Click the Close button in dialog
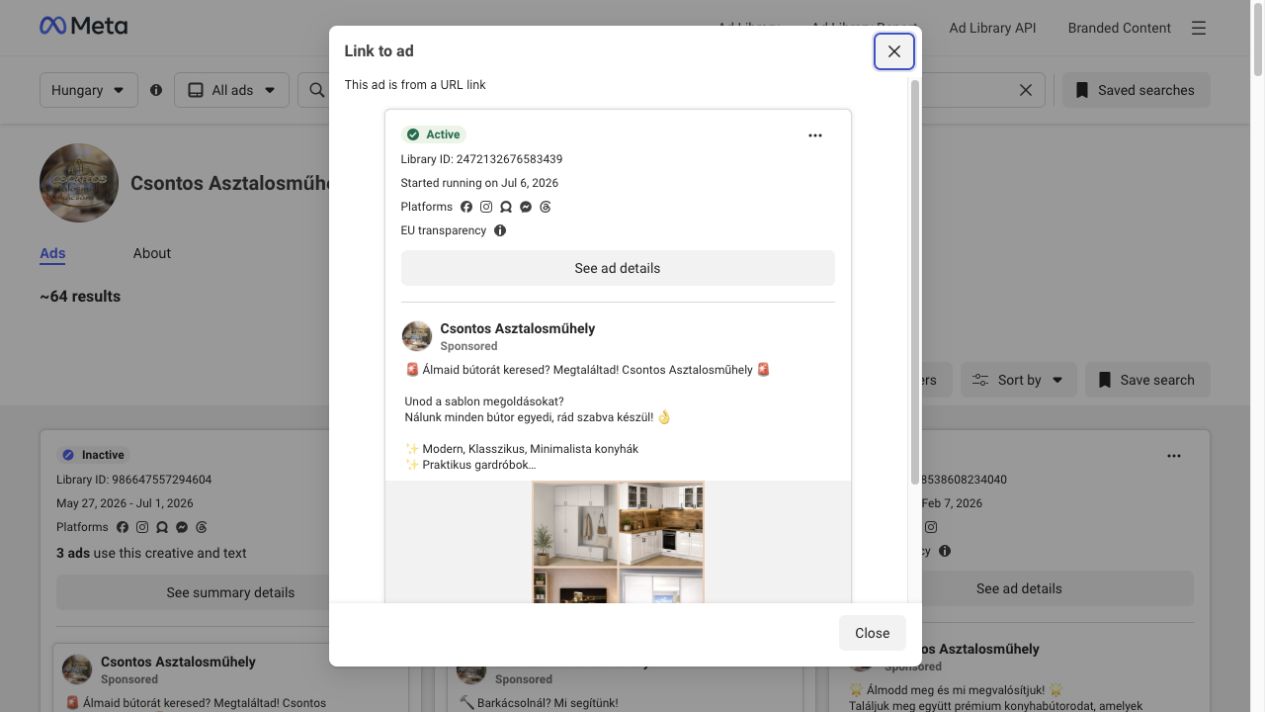 pyautogui.click(x=872, y=633)
